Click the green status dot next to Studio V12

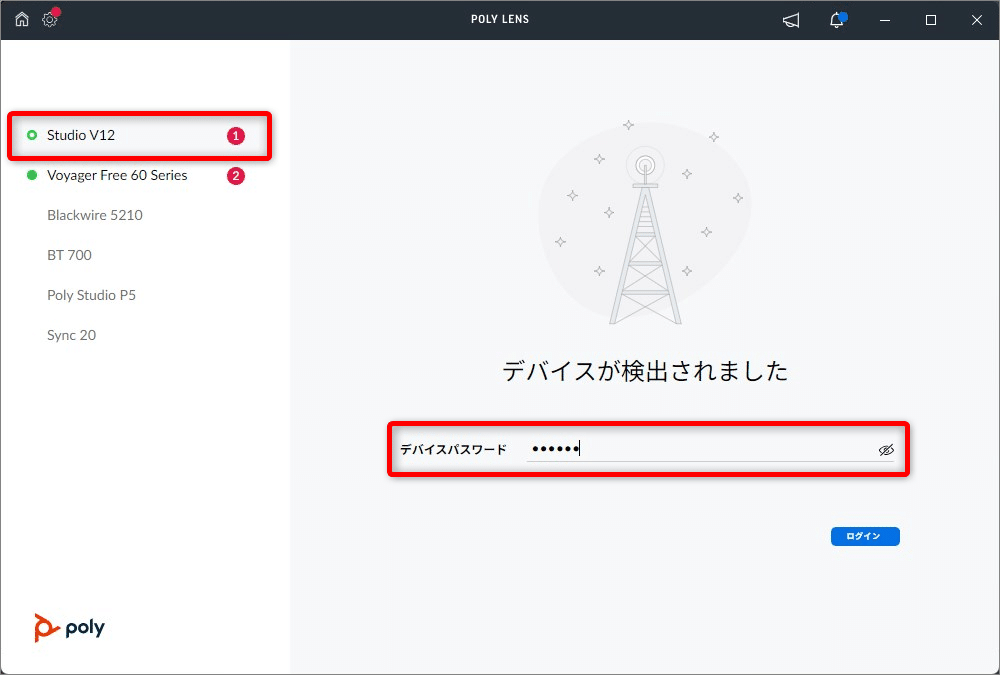click(x=31, y=135)
